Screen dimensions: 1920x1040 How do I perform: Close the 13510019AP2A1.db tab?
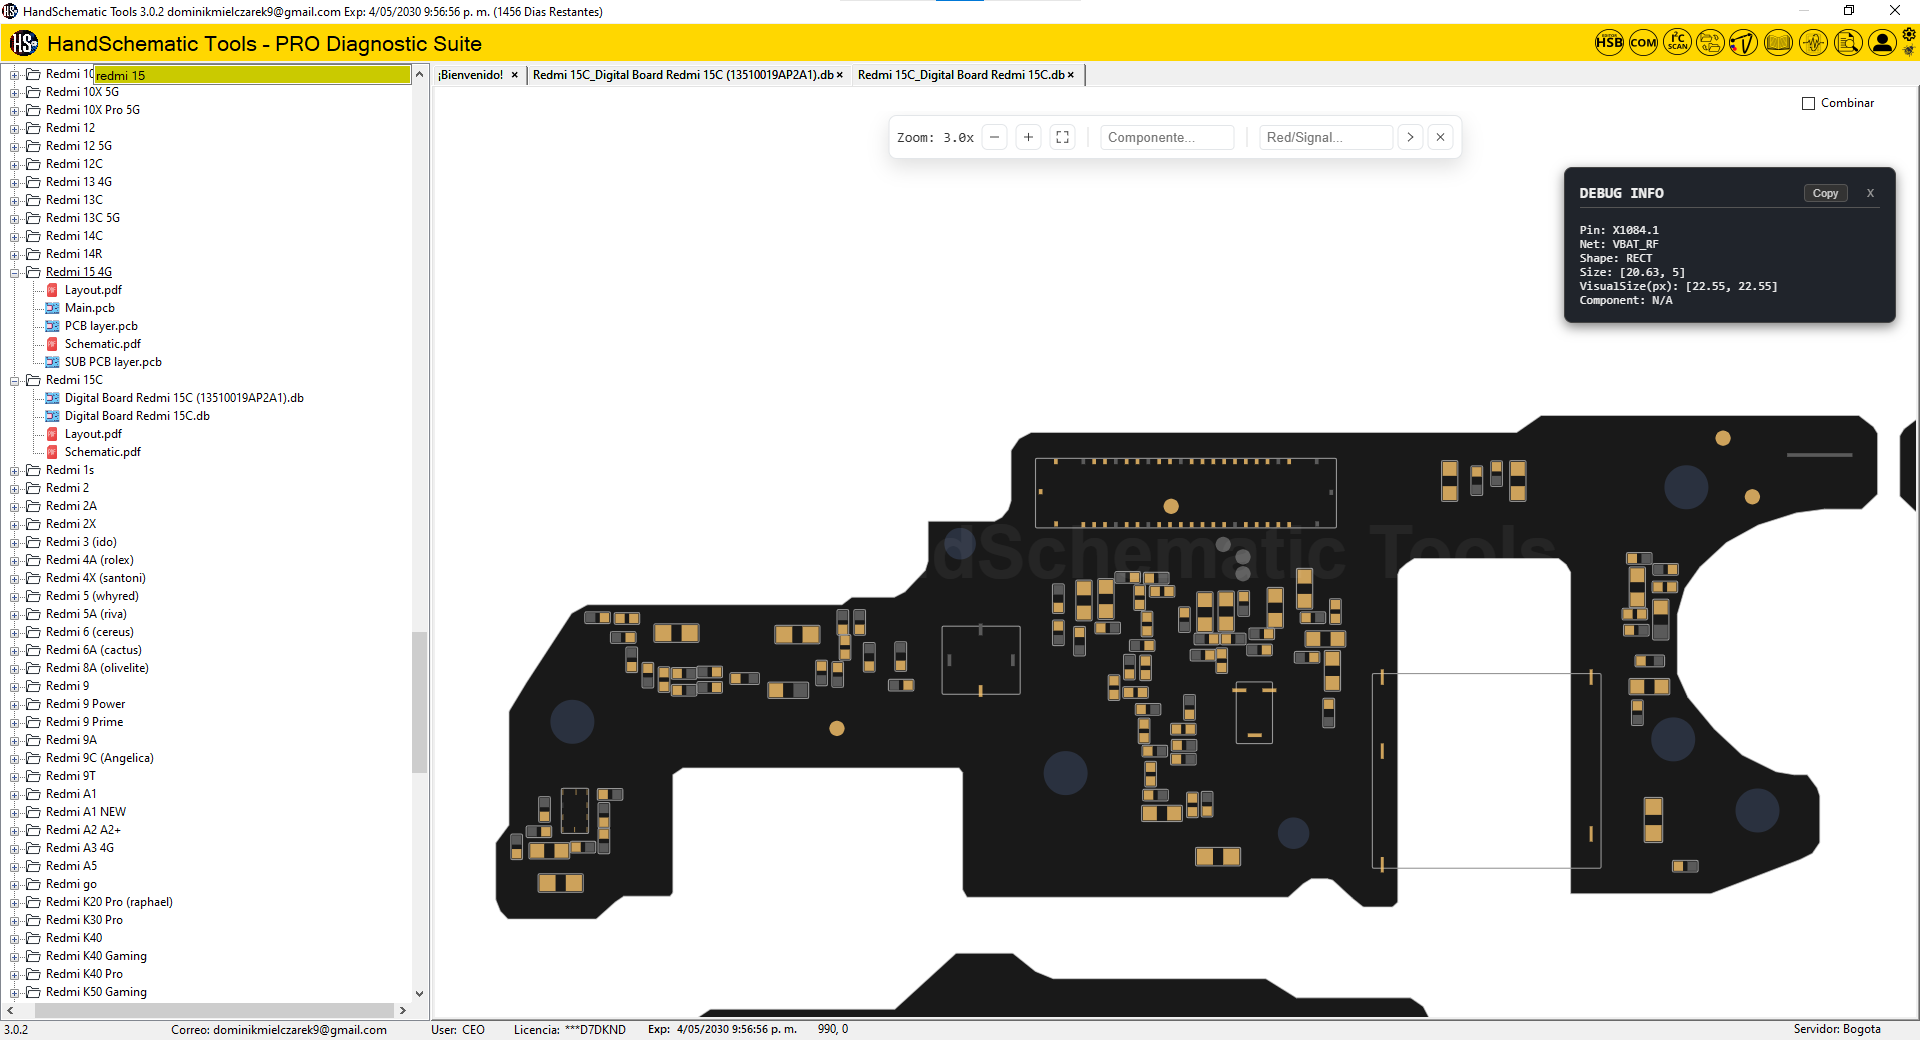click(x=840, y=75)
